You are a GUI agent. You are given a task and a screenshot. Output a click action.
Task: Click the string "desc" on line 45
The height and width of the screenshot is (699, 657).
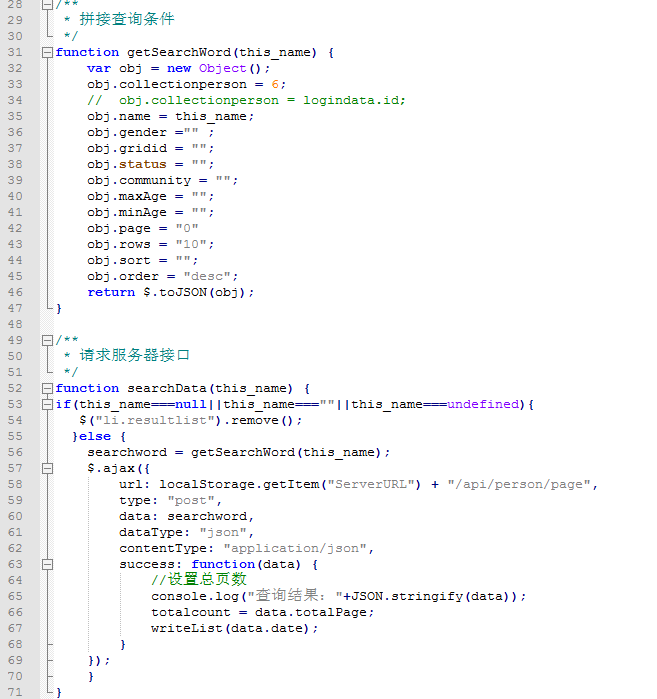point(207,276)
